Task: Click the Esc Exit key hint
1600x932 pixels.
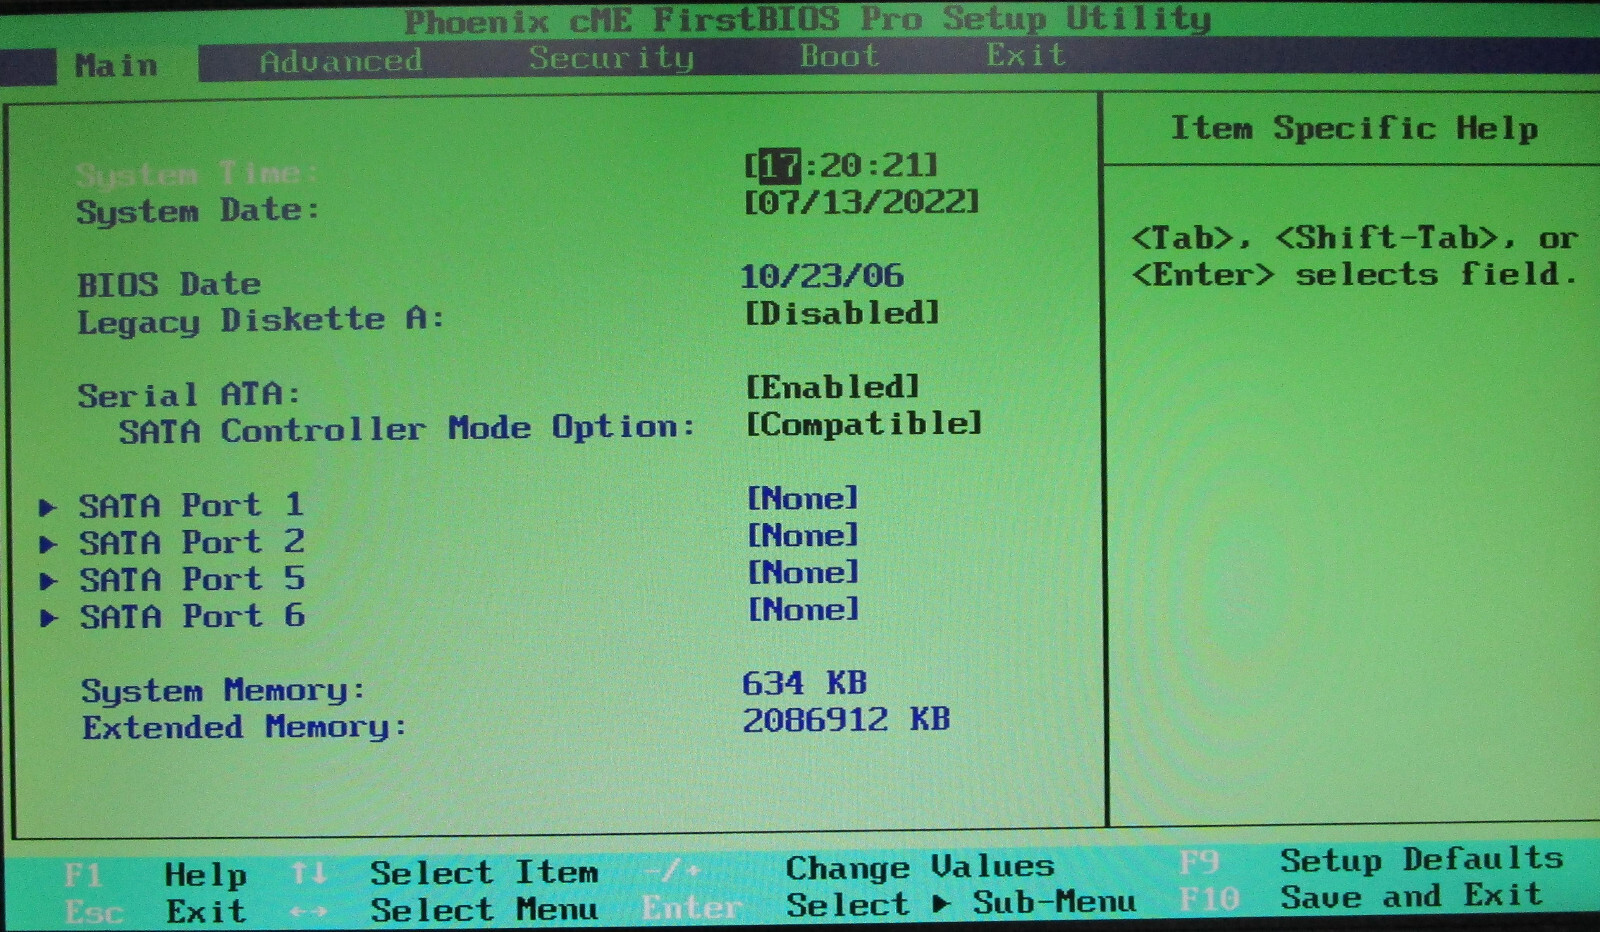Action: tap(155, 912)
